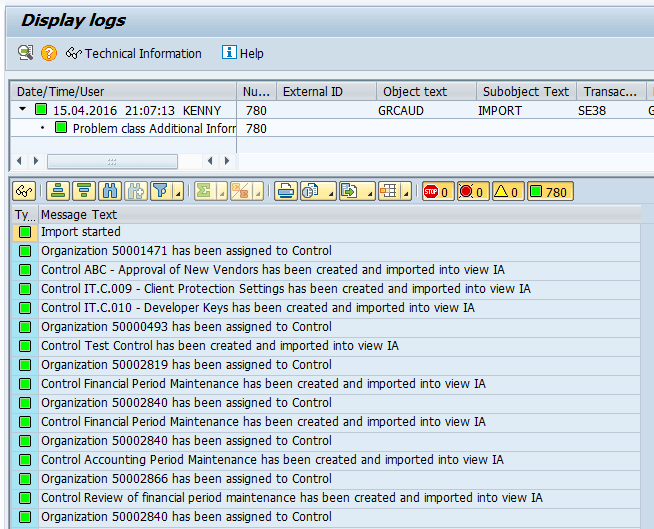Toggle the yellow warning messages filter
This screenshot has height=529, width=654.
pyautogui.click(x=507, y=191)
